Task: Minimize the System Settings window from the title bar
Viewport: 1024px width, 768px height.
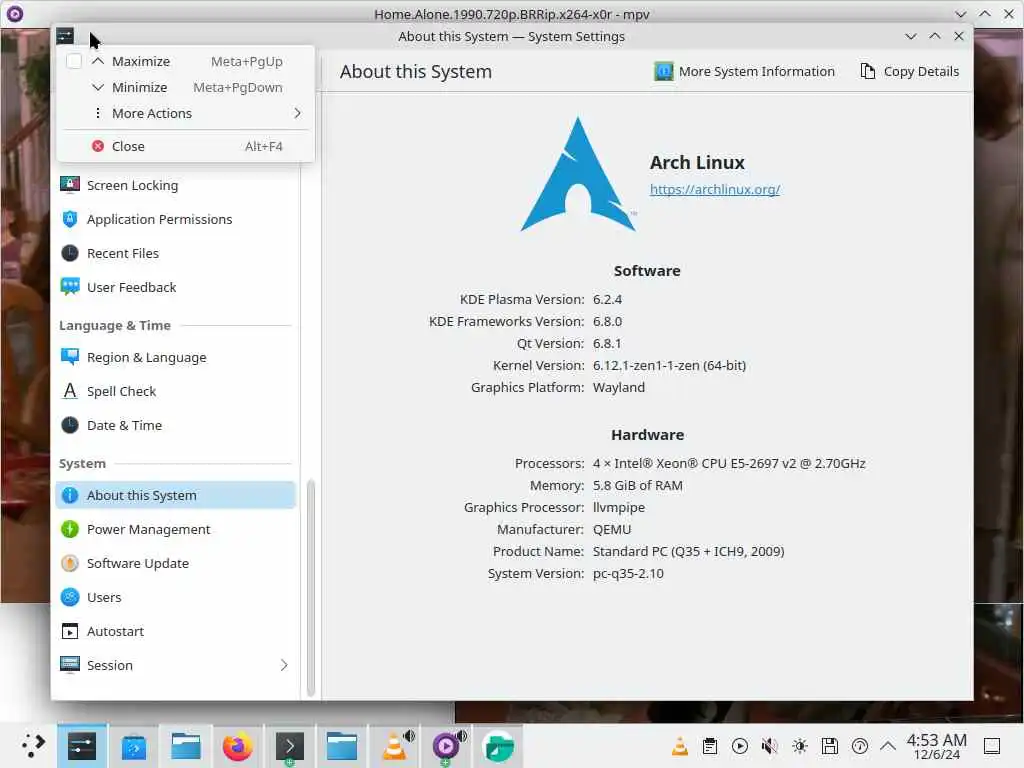Action: (x=910, y=36)
